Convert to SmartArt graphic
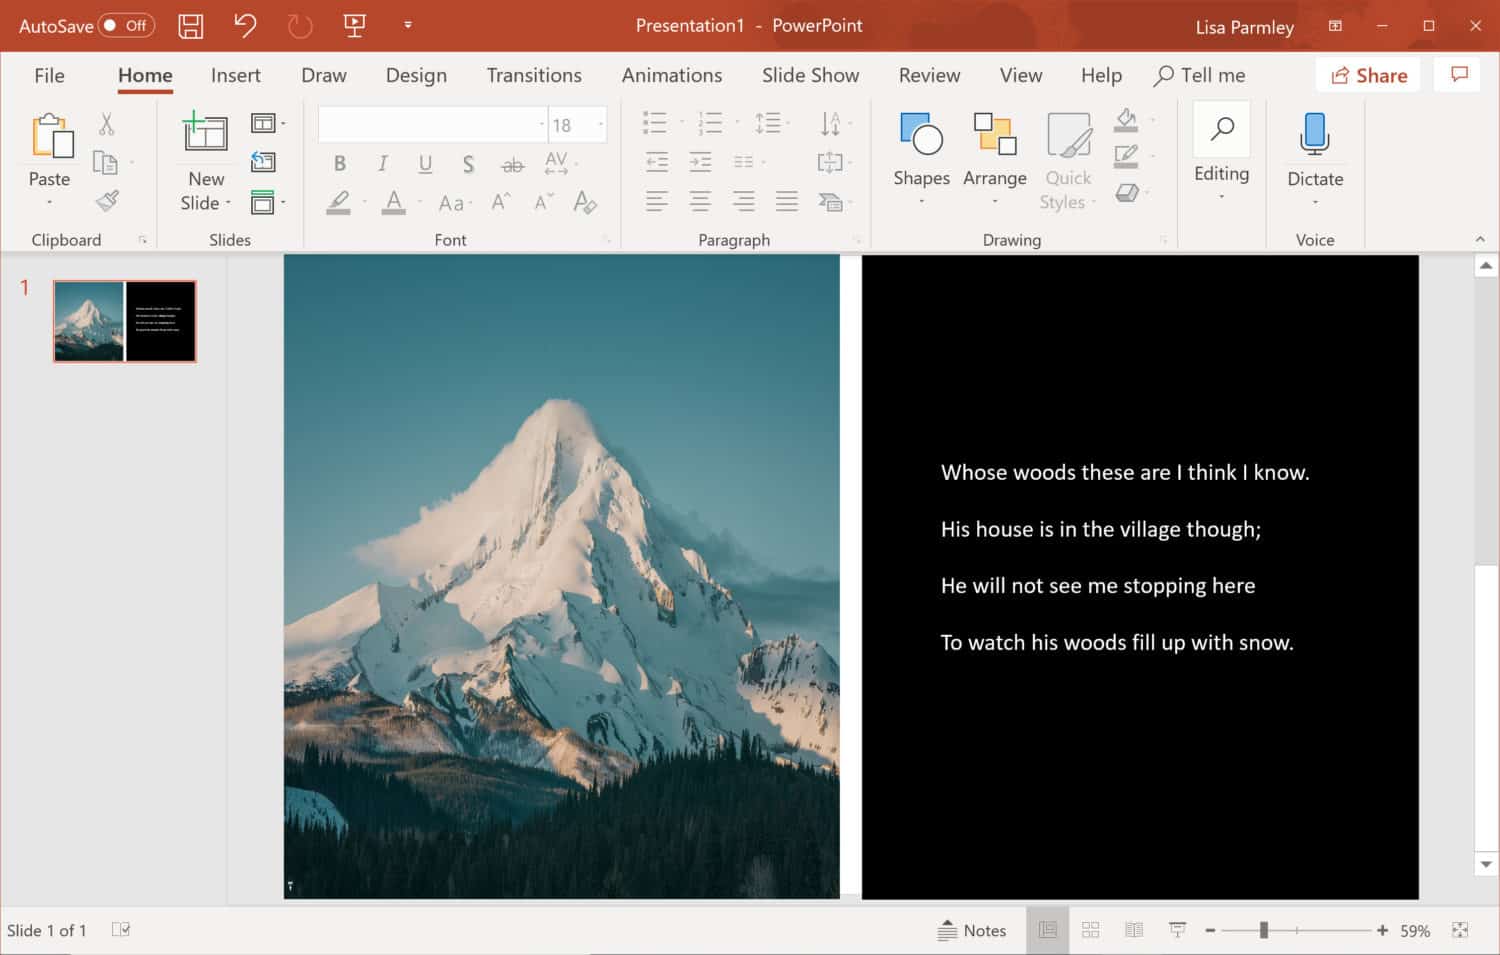1500x955 pixels. pos(833,201)
